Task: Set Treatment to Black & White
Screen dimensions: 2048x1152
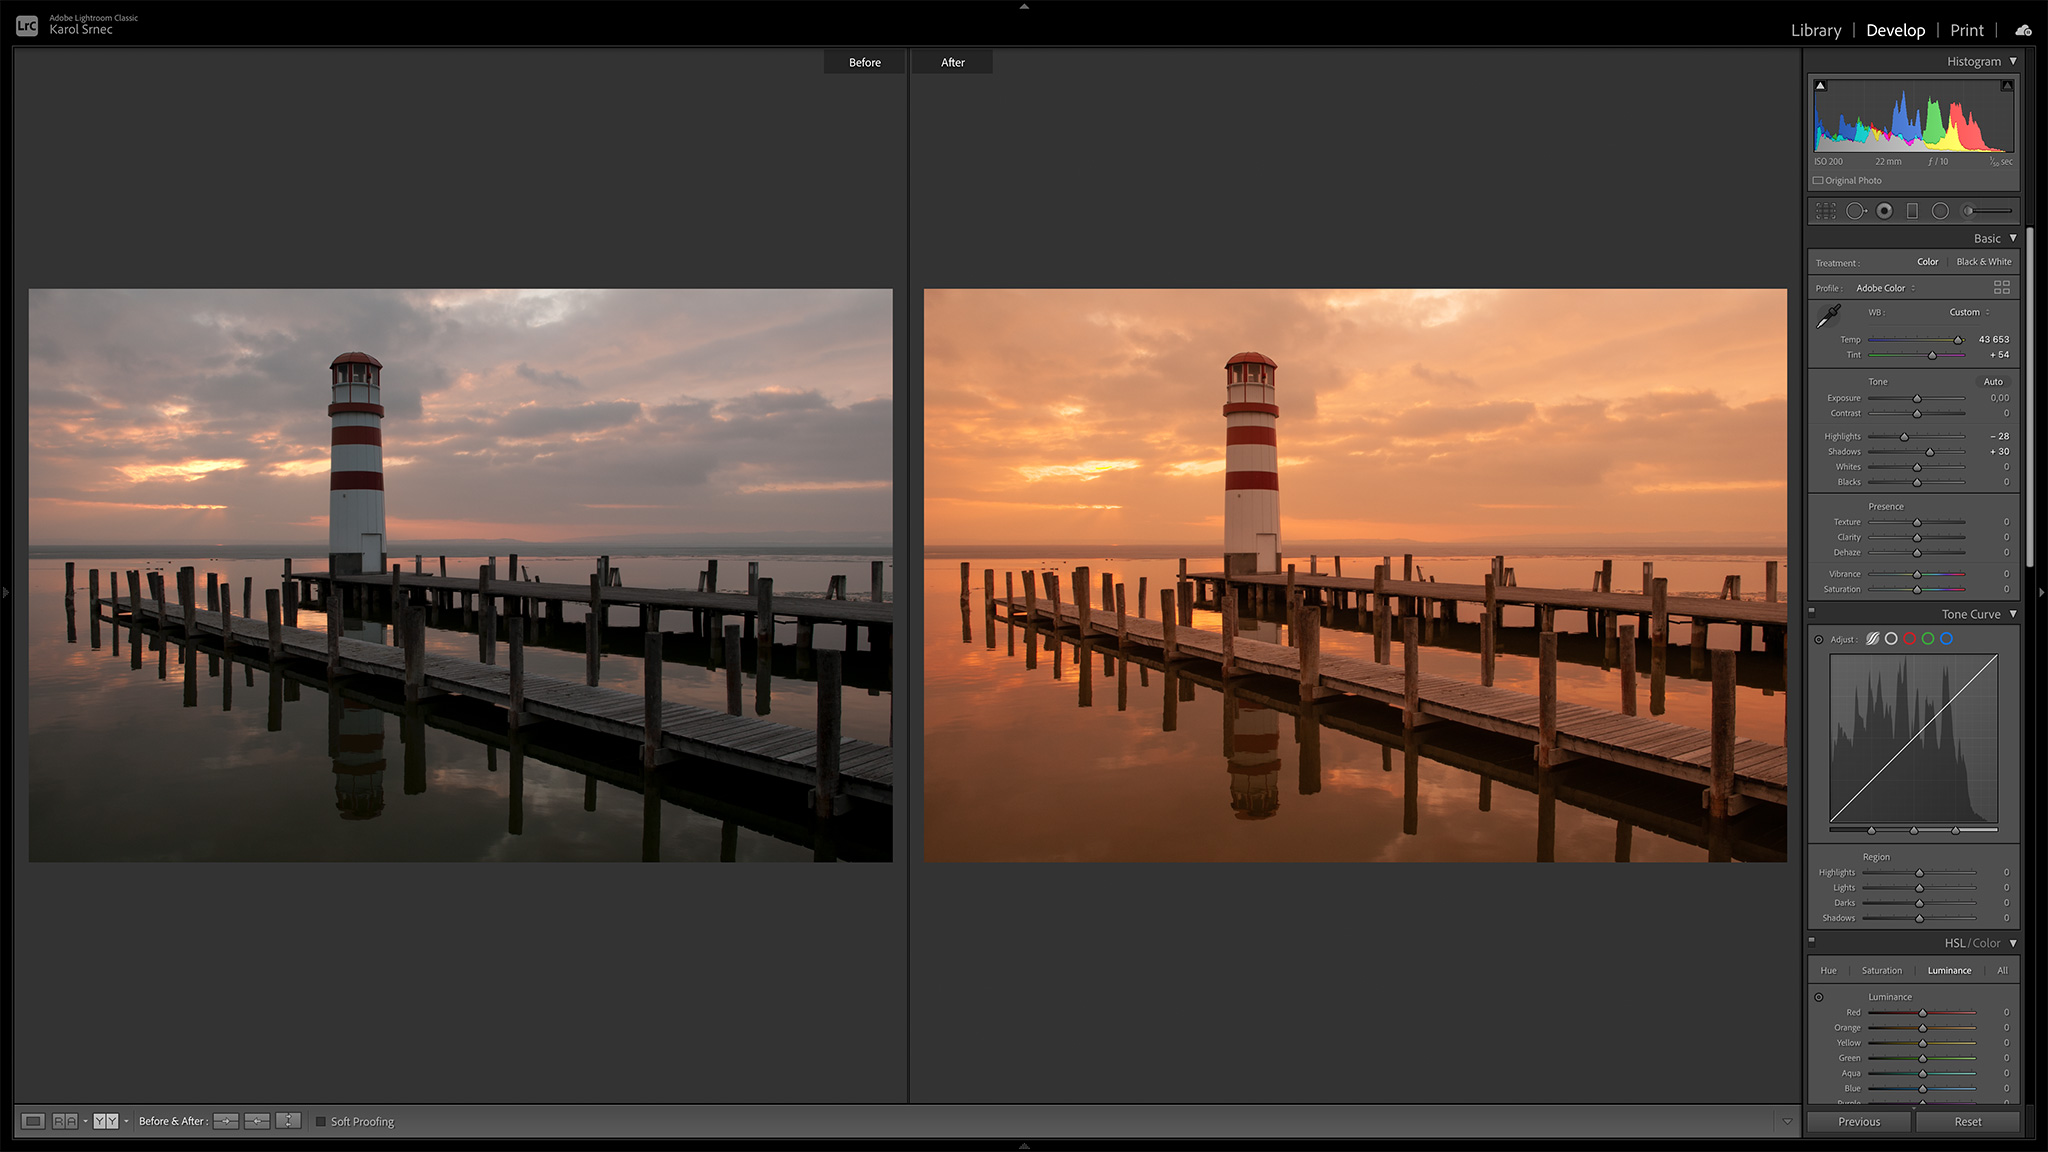Action: click(1984, 262)
